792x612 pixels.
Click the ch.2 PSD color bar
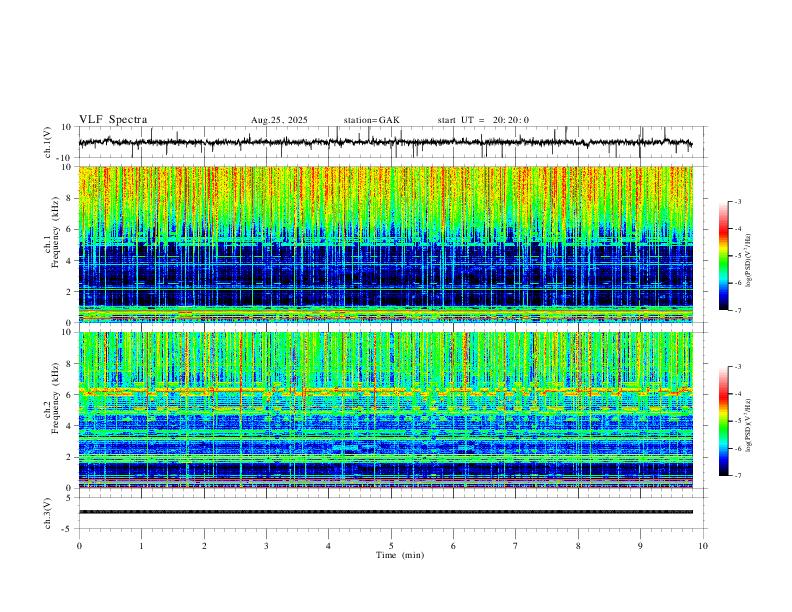click(723, 421)
